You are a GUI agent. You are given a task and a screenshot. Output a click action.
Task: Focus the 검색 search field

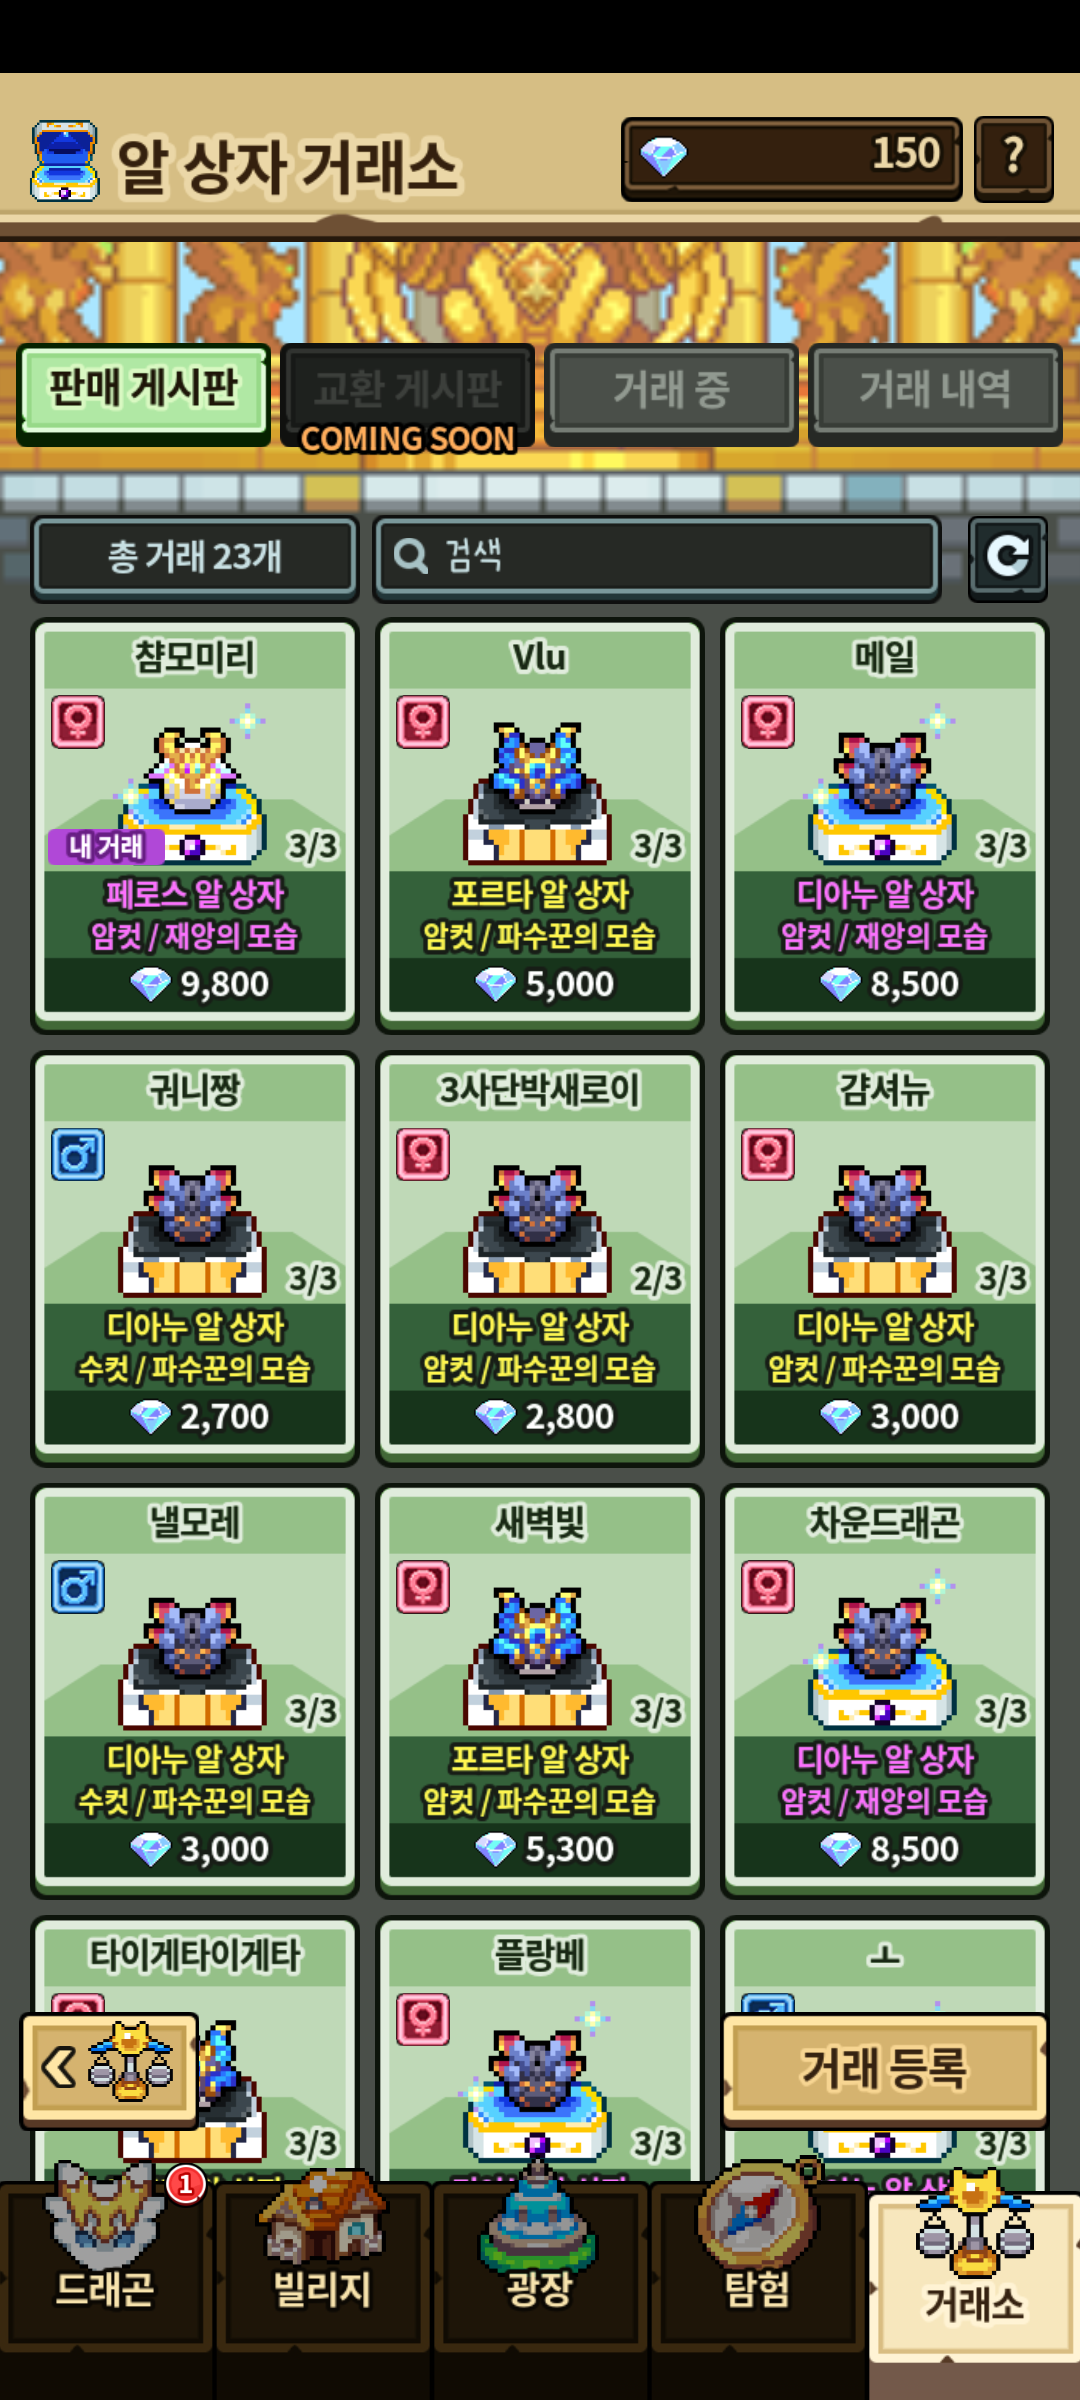tap(656, 557)
